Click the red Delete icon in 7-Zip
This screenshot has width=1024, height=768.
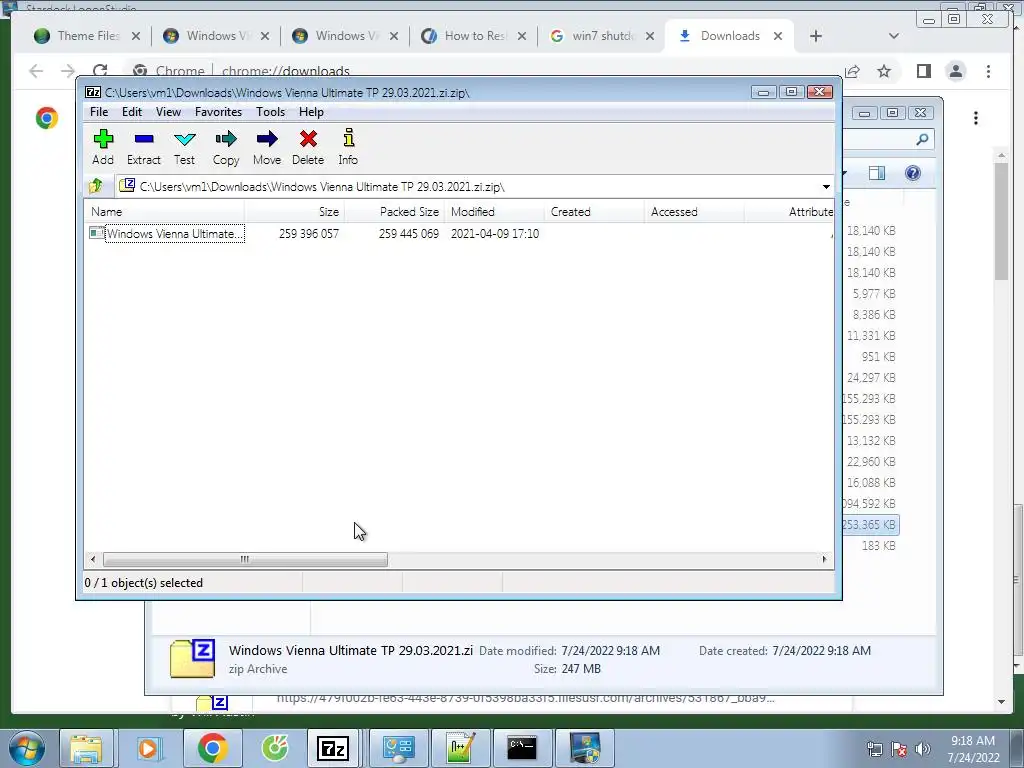click(308, 147)
